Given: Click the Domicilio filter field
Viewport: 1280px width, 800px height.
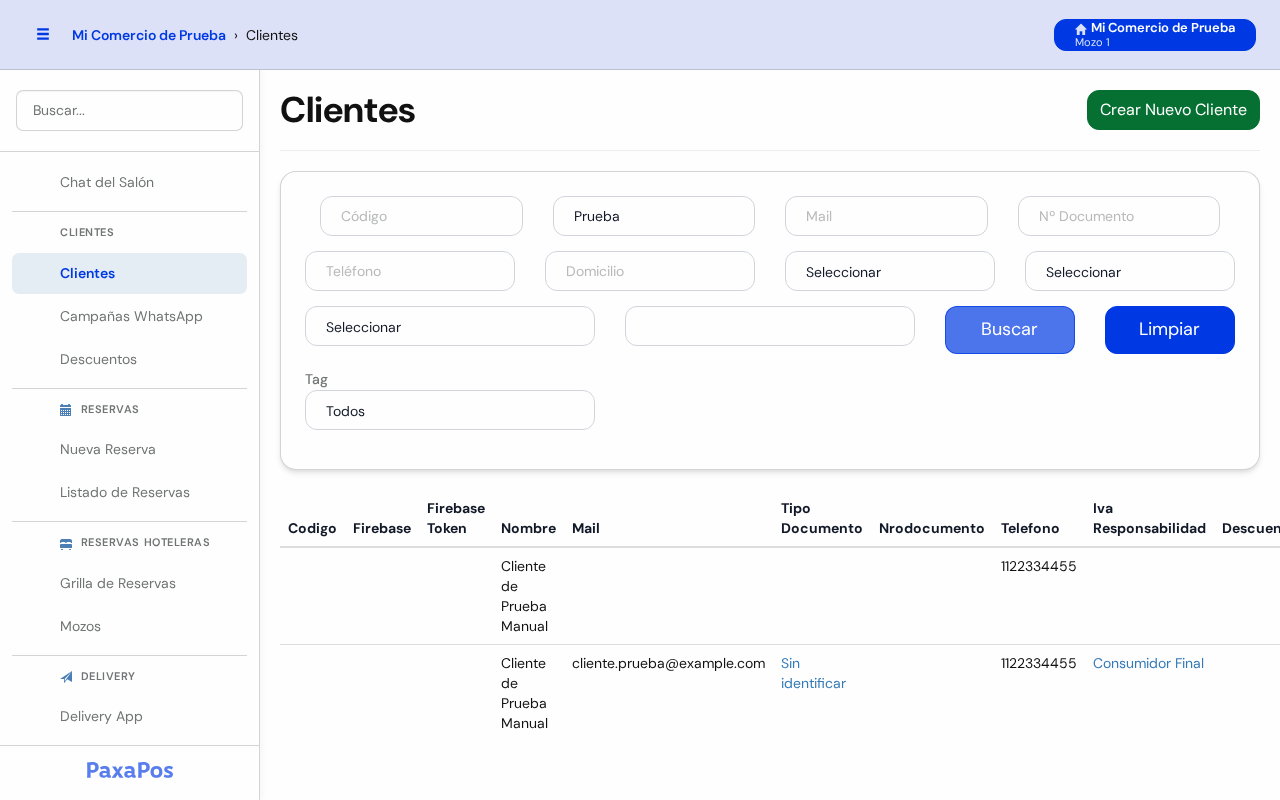Looking at the screenshot, I should click(650, 271).
